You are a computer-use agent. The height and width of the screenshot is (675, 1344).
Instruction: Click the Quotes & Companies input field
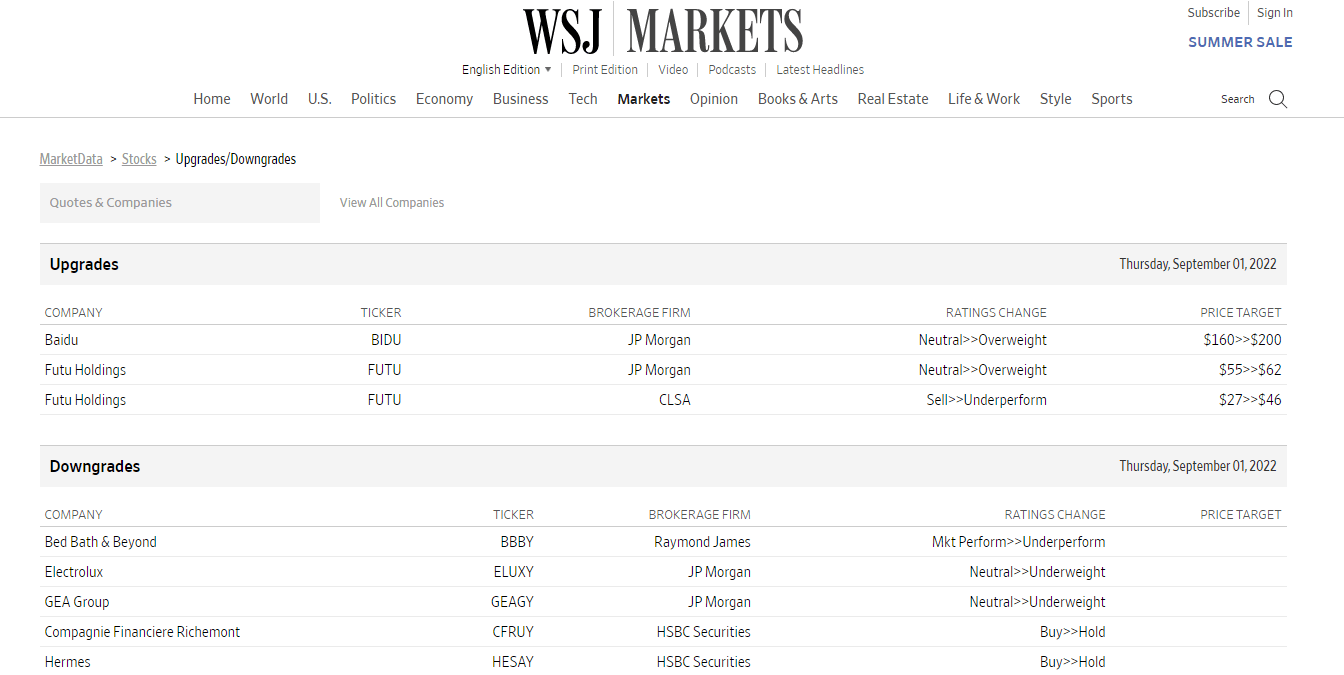[180, 203]
